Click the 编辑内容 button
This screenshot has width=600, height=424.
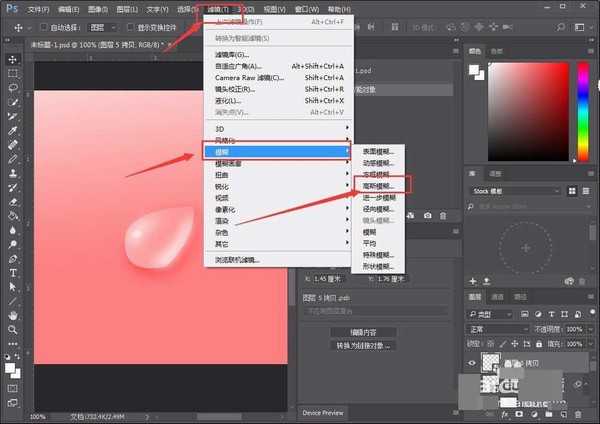(x=344, y=332)
